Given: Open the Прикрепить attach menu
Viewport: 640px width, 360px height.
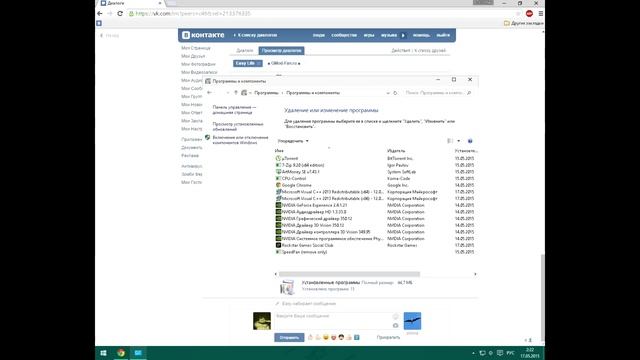Looking at the screenshot, I should [388, 337].
